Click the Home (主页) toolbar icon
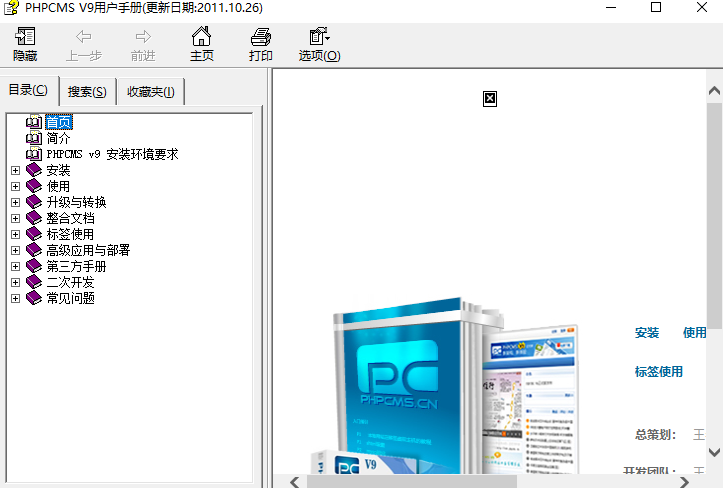Screen dimensions: 723x488 202,44
